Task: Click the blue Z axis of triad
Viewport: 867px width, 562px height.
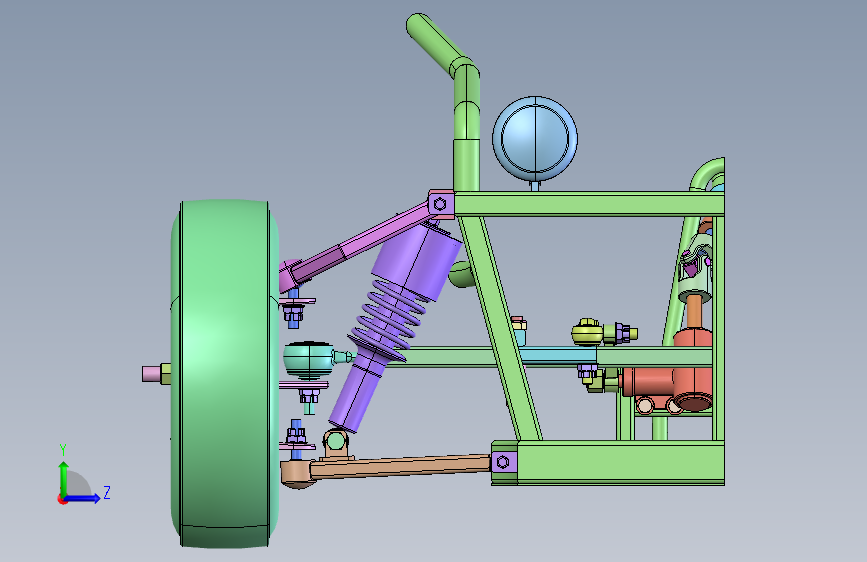Action: tap(83, 498)
